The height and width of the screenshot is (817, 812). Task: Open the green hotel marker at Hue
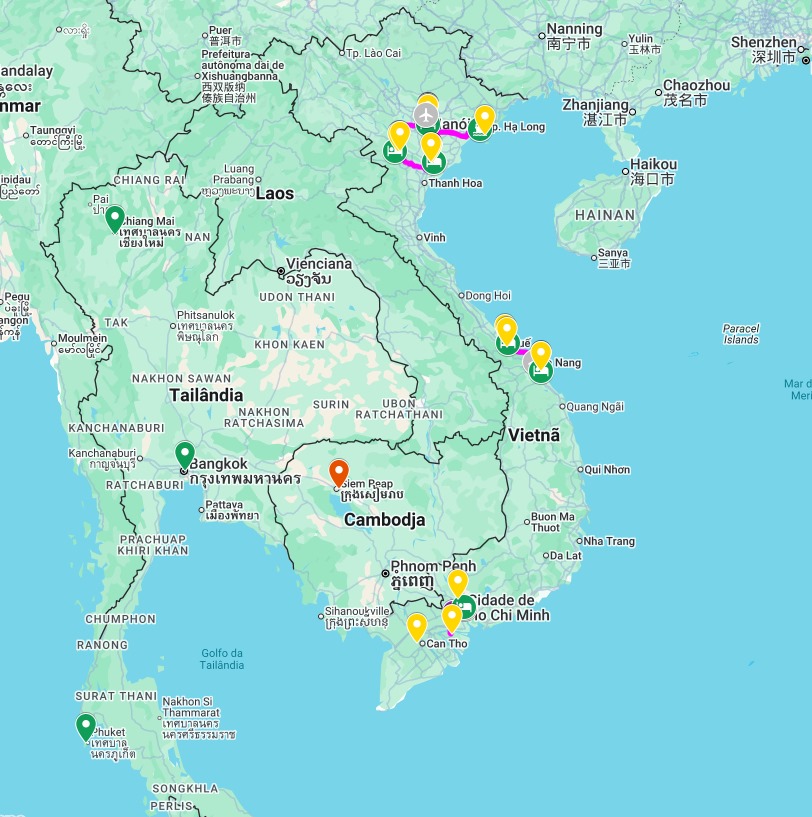[508, 345]
